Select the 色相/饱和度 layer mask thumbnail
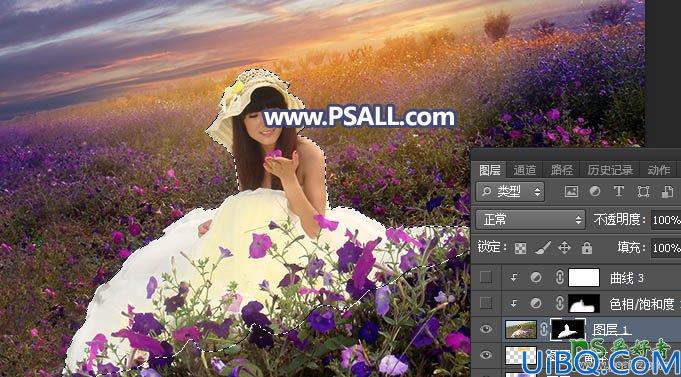This screenshot has width=681, height=377. click(584, 303)
